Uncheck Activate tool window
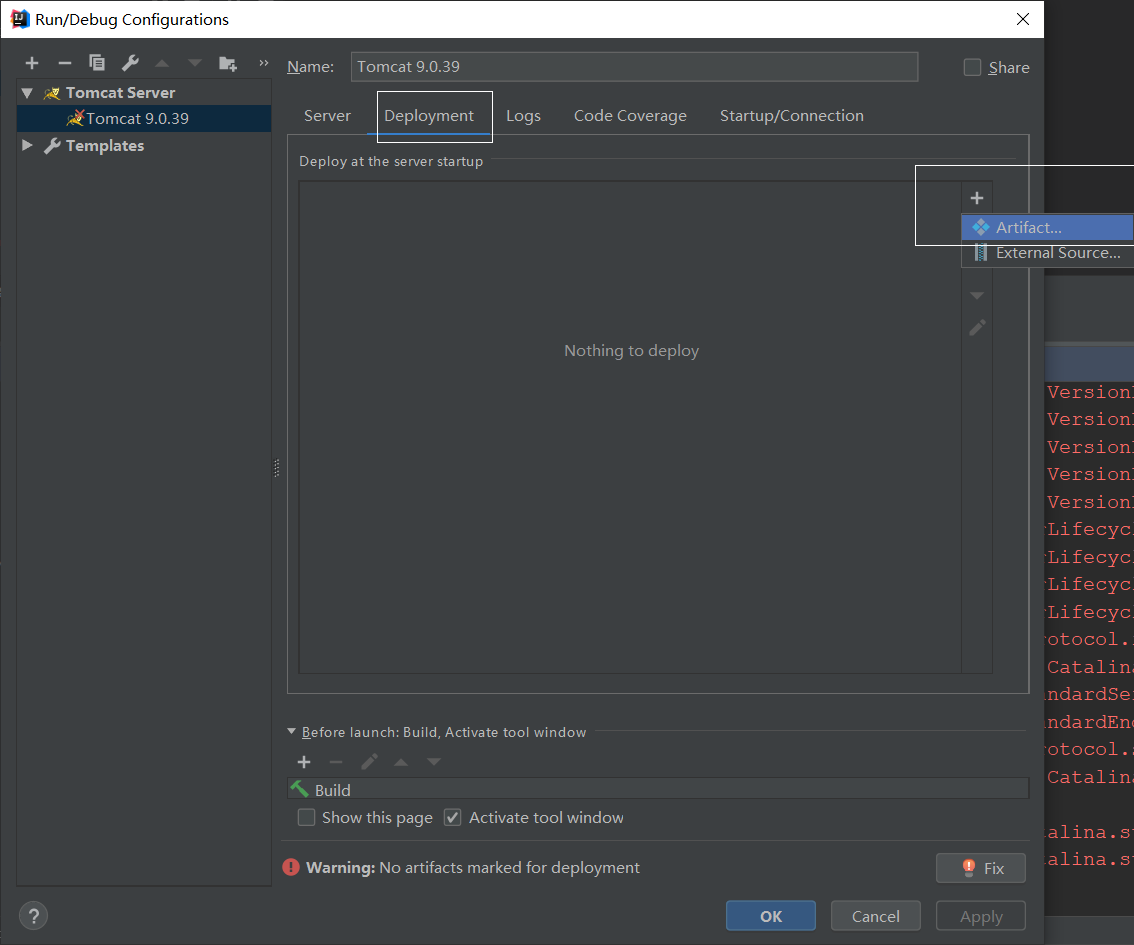Image resolution: width=1134 pixels, height=945 pixels. pyautogui.click(x=453, y=817)
